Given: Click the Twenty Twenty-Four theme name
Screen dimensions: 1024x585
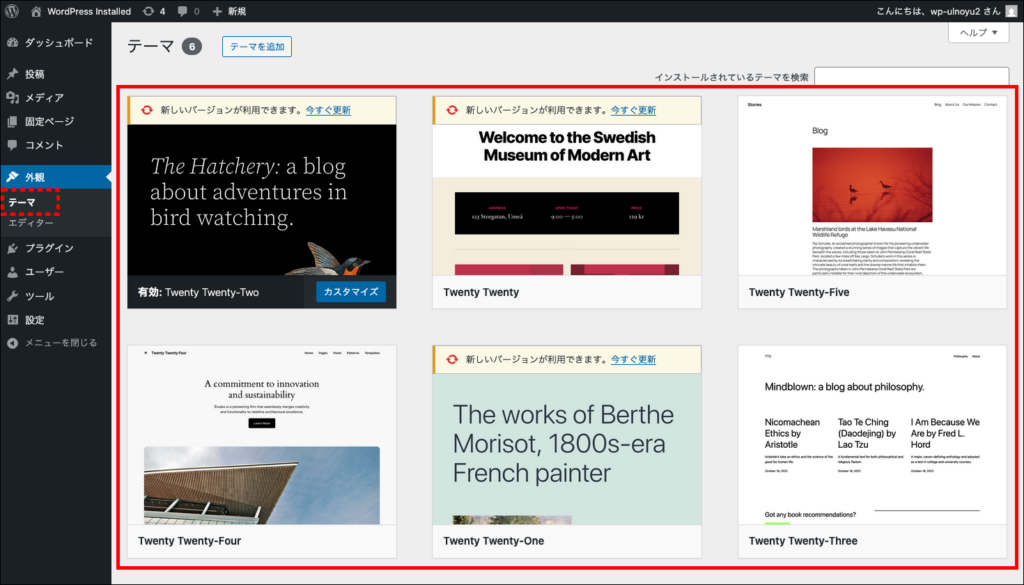Looking at the screenshot, I should [x=189, y=541].
